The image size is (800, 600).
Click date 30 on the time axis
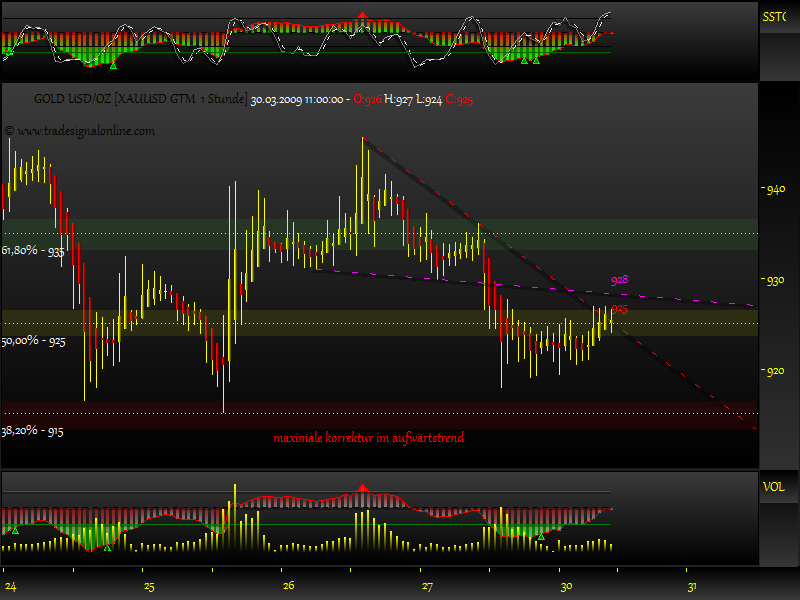[566, 586]
